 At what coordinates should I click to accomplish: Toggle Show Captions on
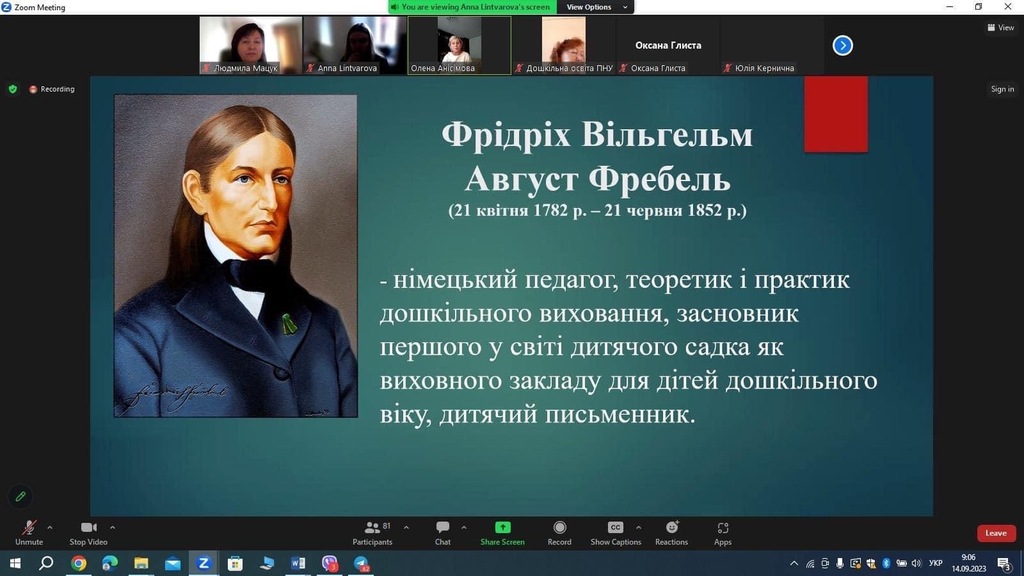[x=615, y=531]
